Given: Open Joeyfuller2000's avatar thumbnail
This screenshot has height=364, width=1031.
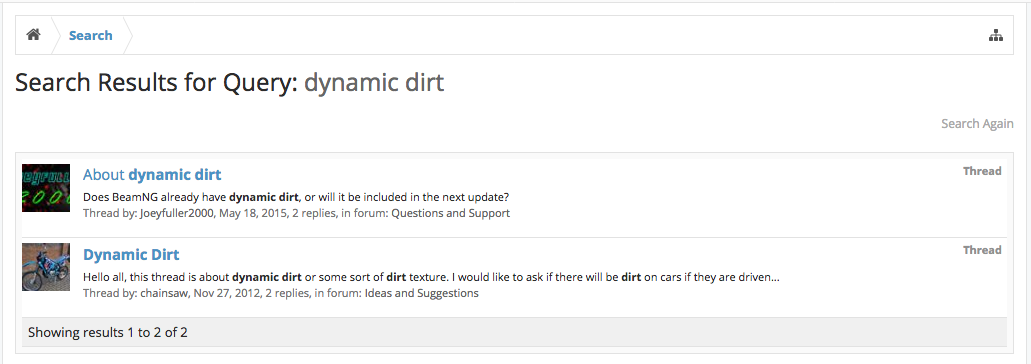Looking at the screenshot, I should point(46,188).
